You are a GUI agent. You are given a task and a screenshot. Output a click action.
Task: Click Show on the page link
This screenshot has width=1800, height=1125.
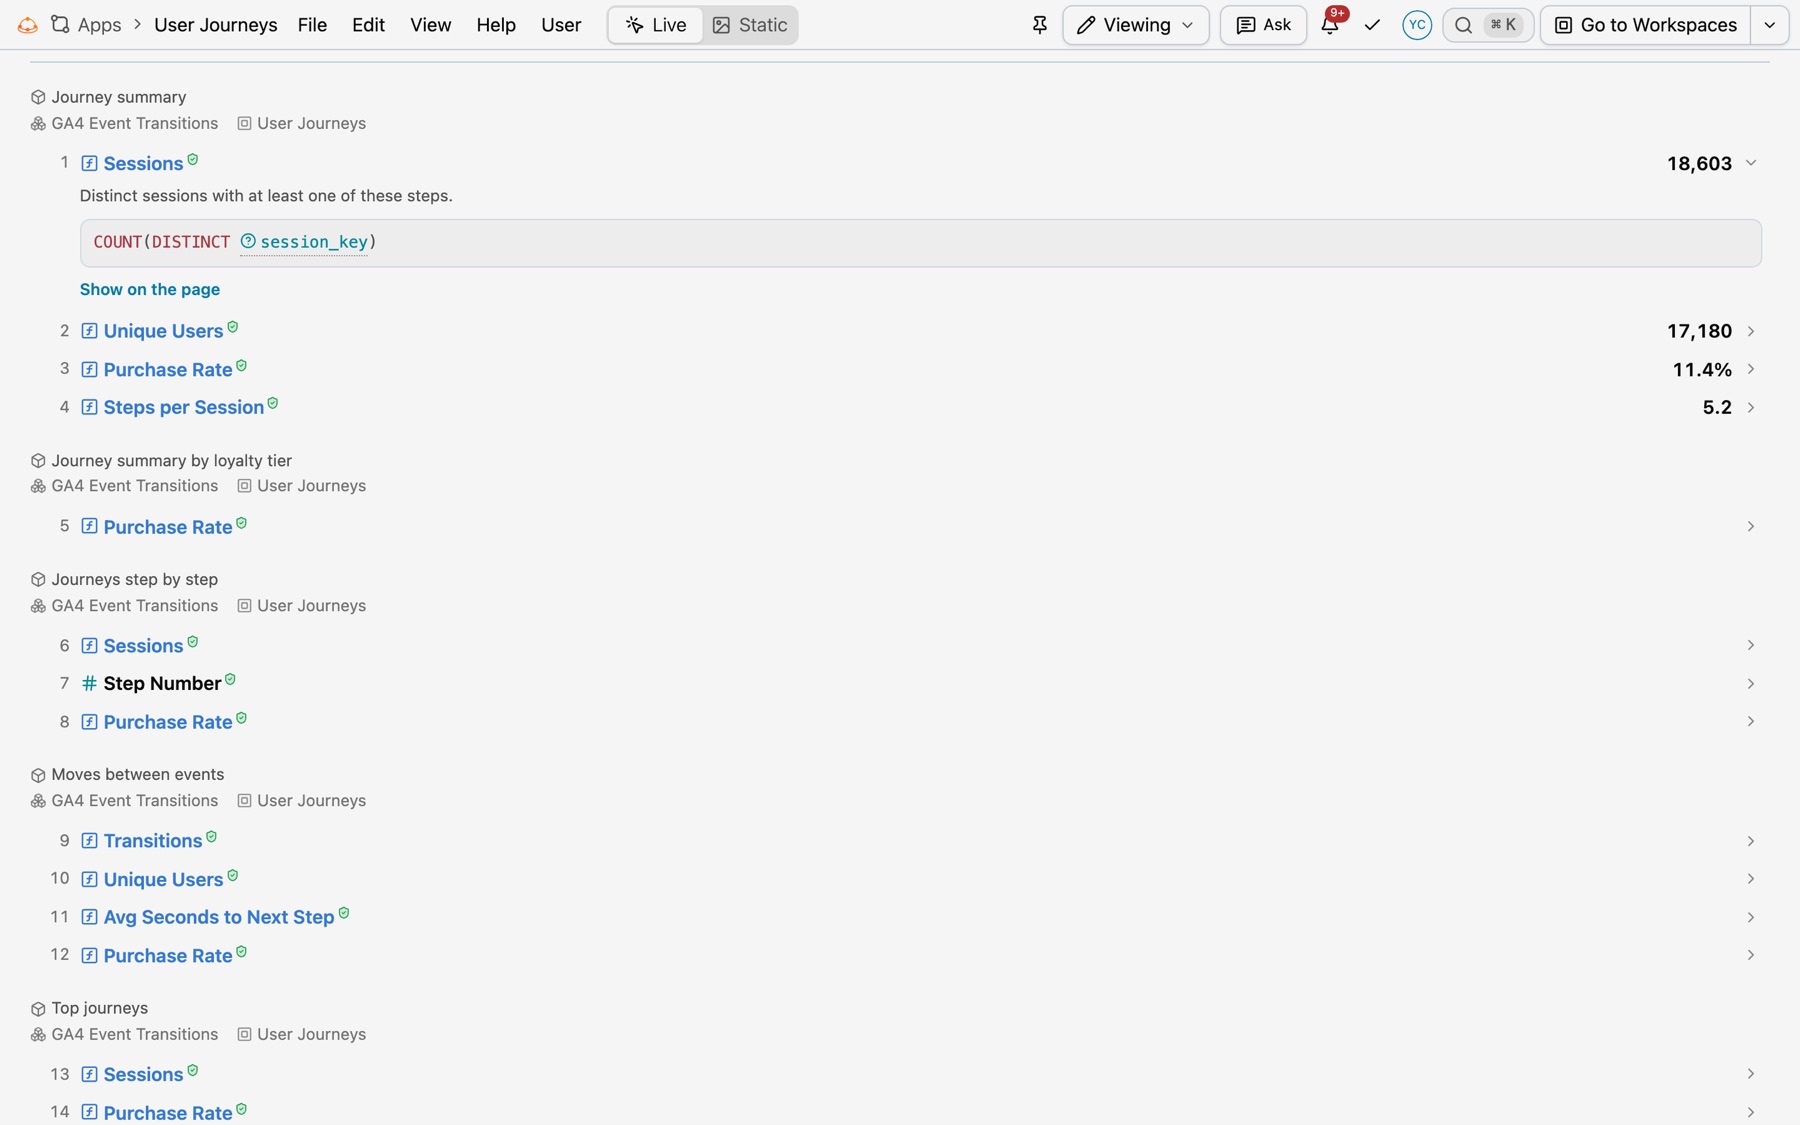click(150, 289)
